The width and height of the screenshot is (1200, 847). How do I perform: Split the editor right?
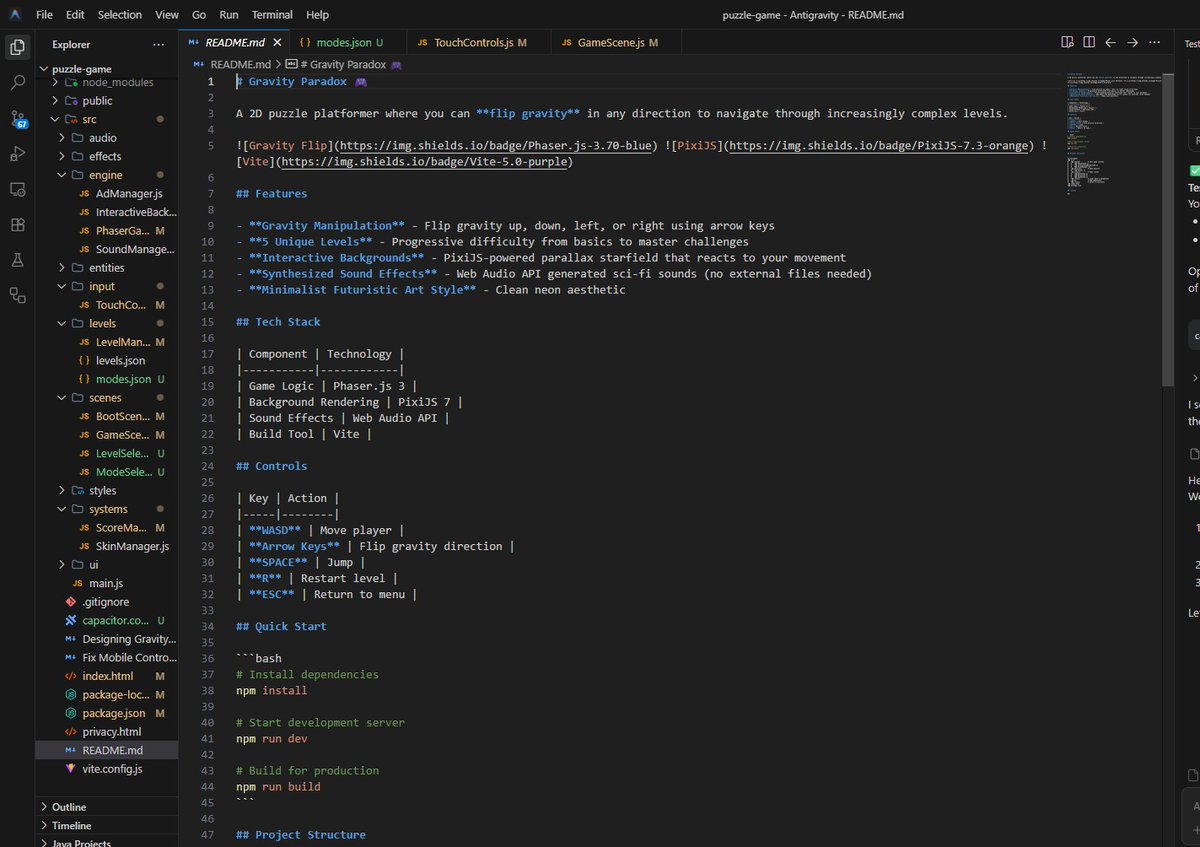coord(1089,43)
